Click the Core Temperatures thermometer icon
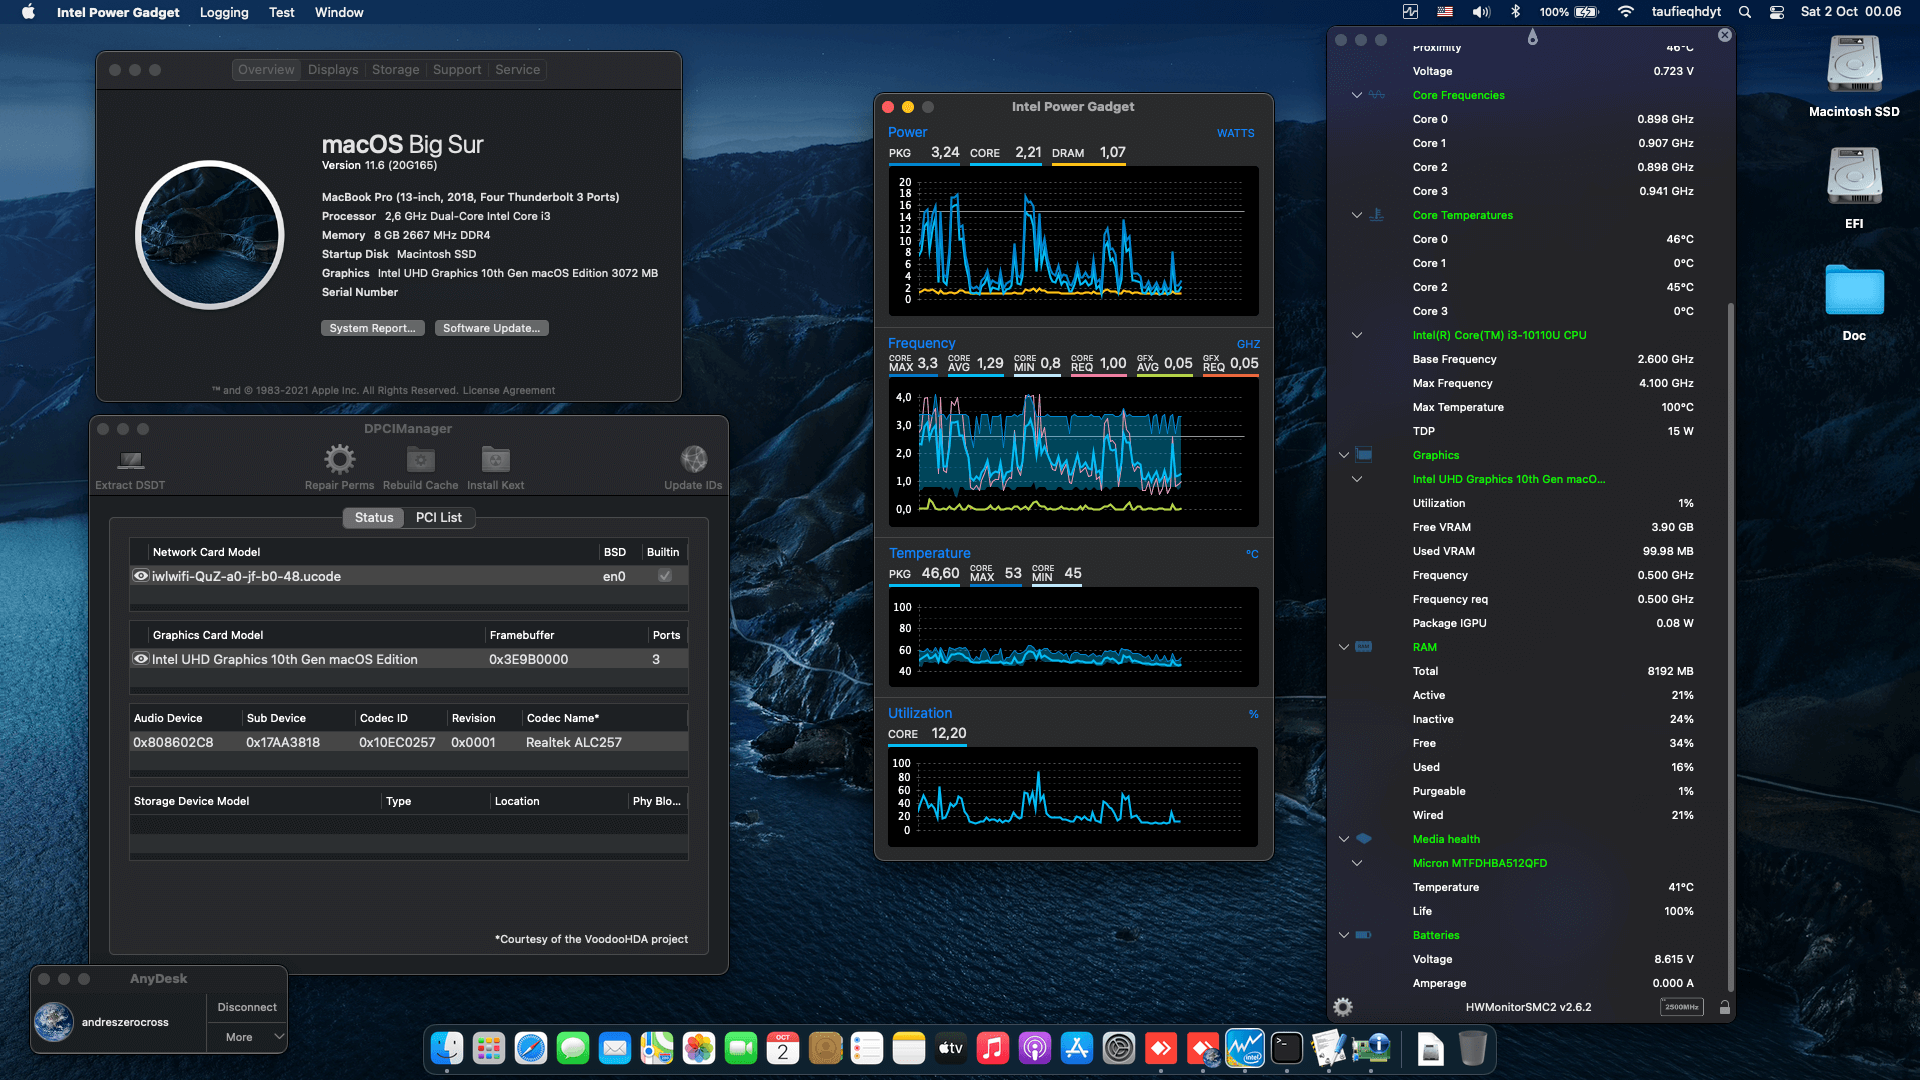 1377,215
